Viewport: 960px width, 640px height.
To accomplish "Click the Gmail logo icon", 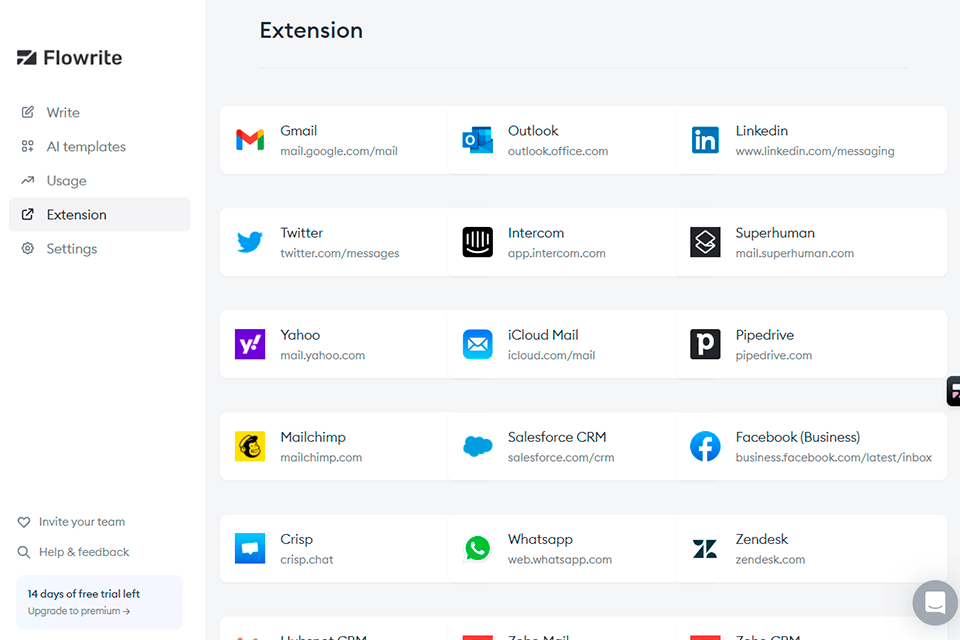I will click(x=250, y=140).
